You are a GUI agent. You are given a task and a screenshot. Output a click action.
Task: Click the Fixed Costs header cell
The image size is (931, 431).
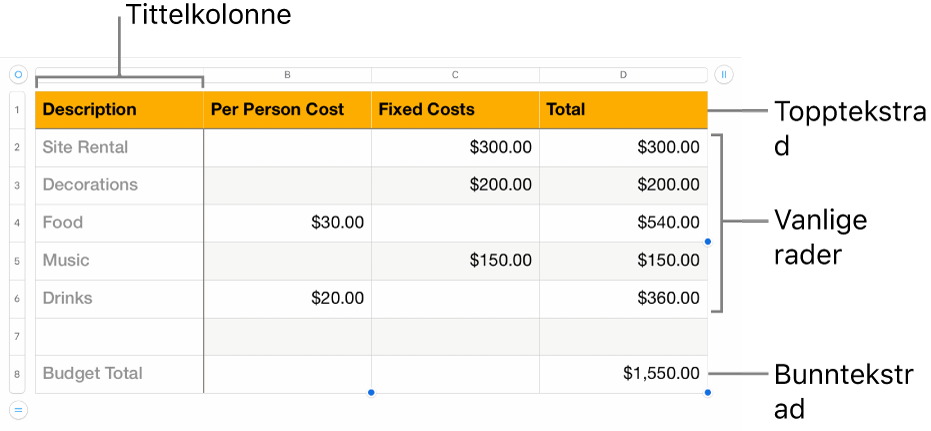click(x=455, y=110)
